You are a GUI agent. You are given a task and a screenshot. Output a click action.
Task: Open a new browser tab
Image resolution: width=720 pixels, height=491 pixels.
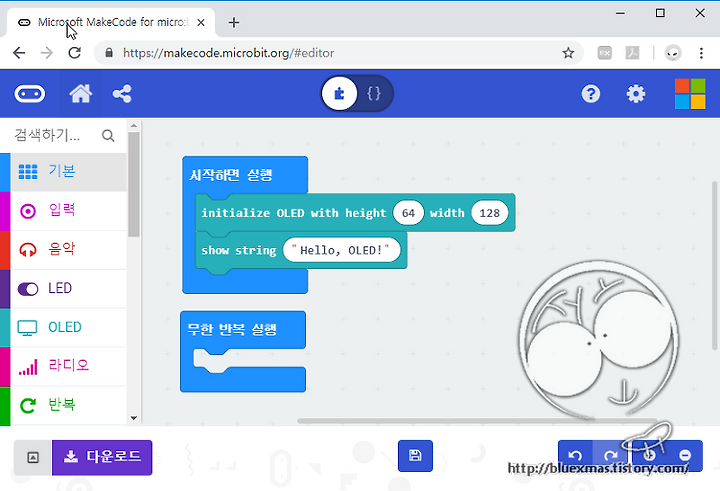coord(234,22)
